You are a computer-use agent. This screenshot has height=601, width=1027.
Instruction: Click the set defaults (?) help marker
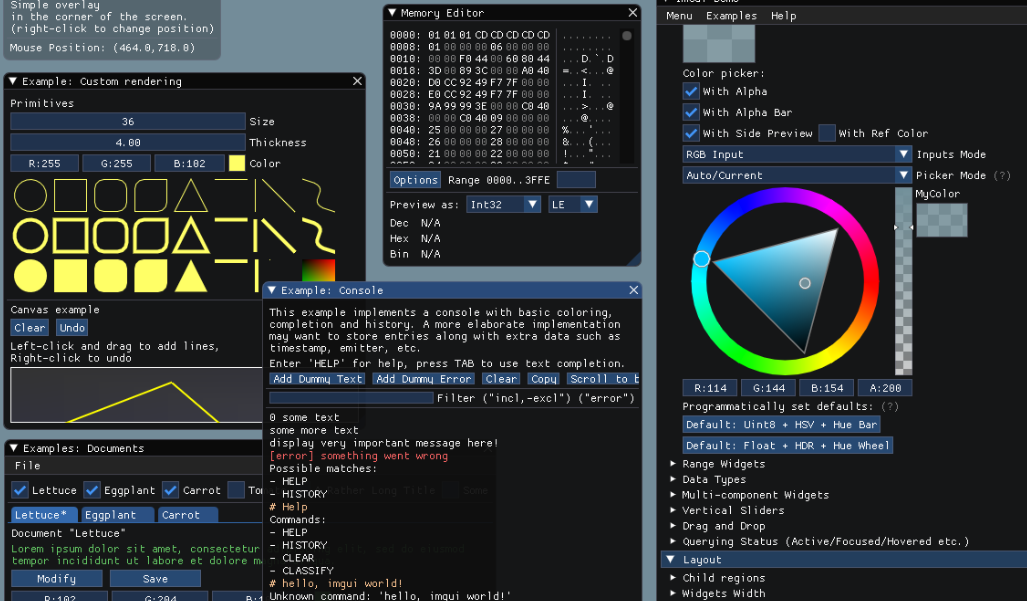coord(889,407)
